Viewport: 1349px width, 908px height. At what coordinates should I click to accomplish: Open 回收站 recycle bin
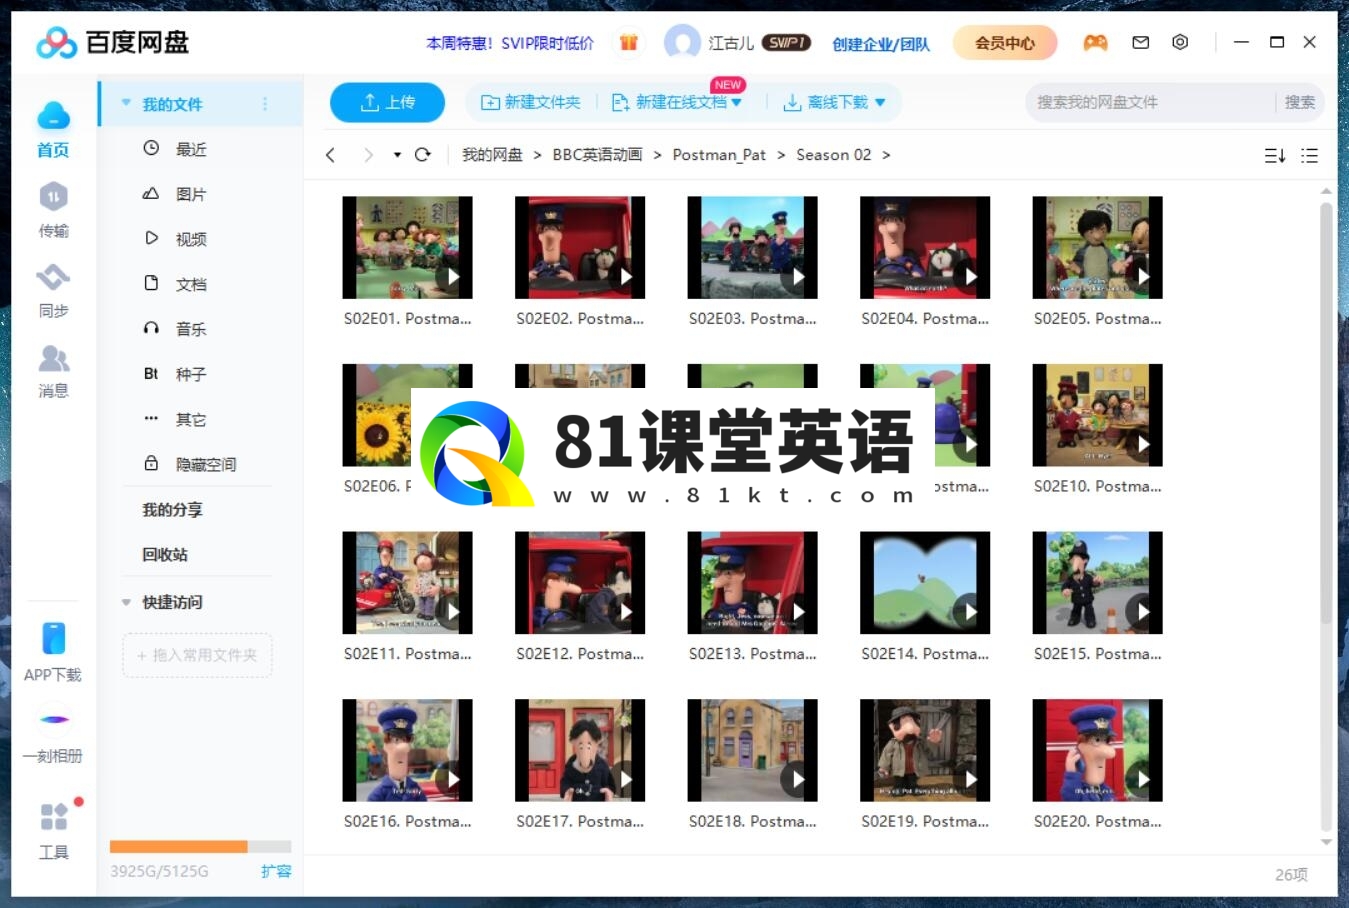pyautogui.click(x=165, y=555)
